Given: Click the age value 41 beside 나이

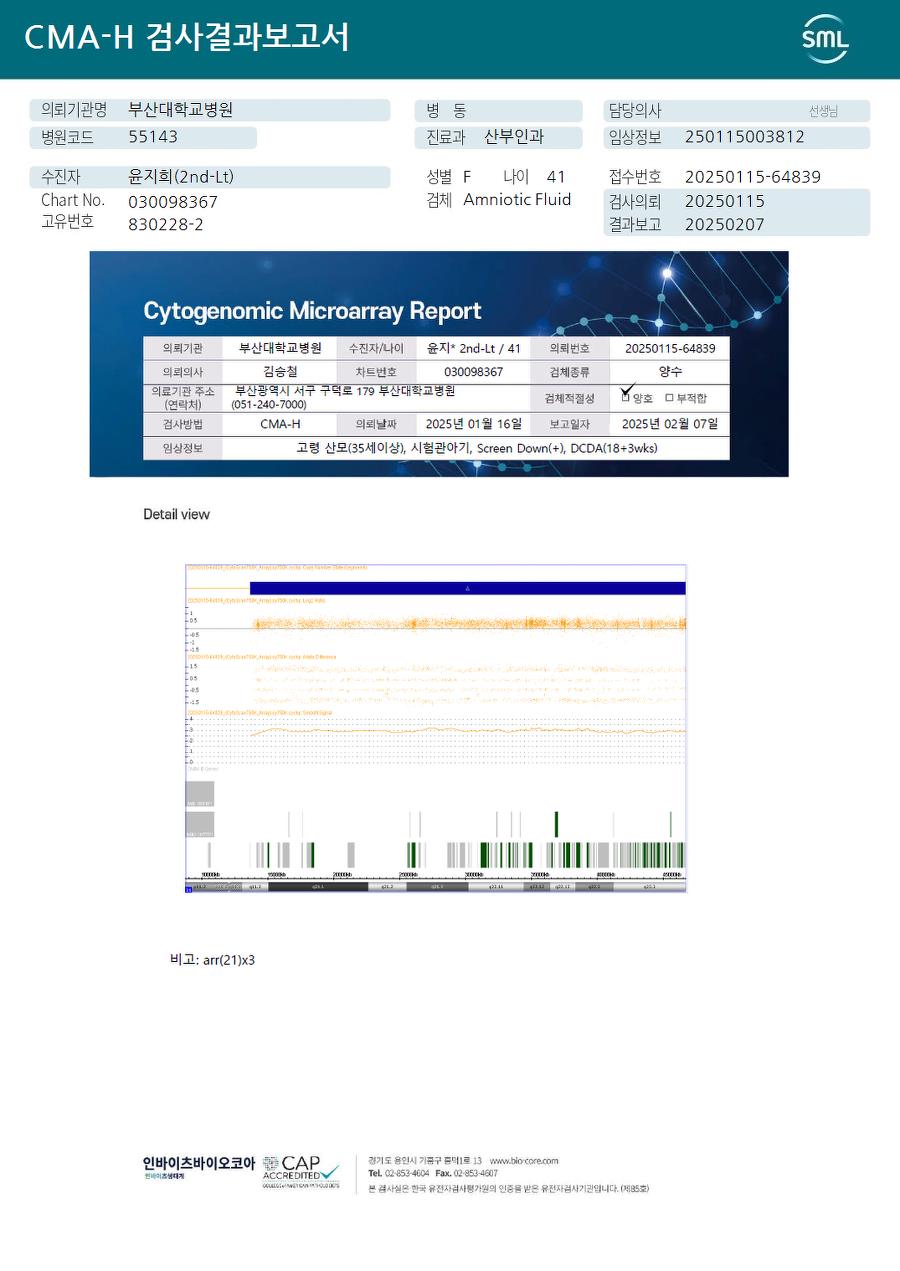Looking at the screenshot, I should coord(557,177).
